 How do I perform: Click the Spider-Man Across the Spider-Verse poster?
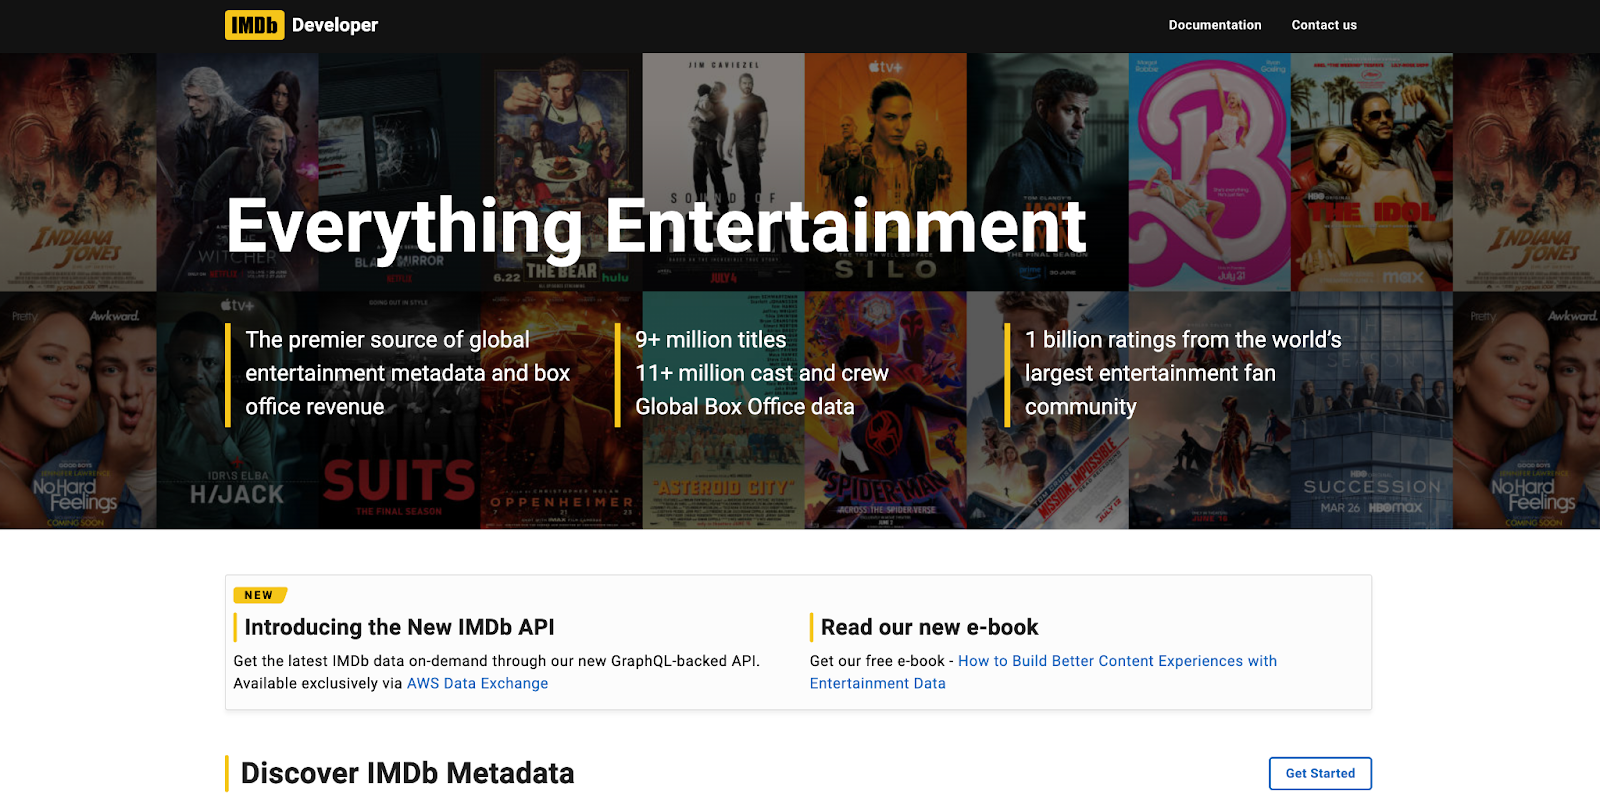(x=885, y=410)
